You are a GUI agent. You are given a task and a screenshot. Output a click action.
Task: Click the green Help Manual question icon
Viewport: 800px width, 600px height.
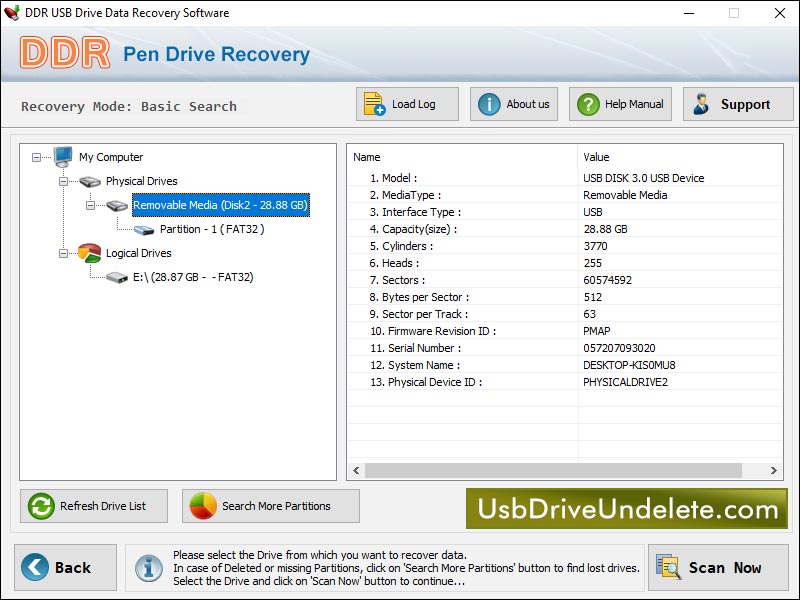pyautogui.click(x=588, y=104)
